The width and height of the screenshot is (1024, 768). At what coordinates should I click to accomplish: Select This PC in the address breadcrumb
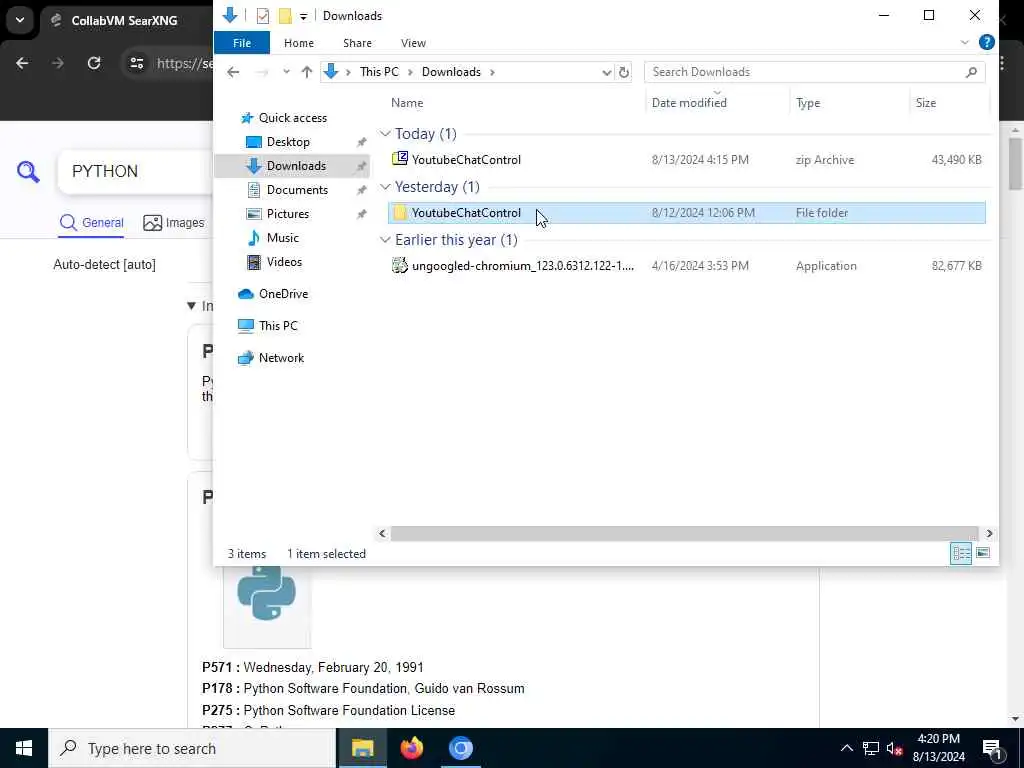[x=379, y=72]
